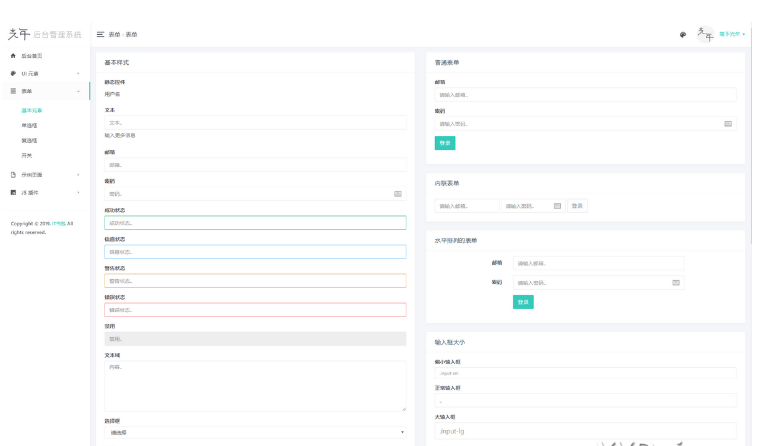Screen dimensions: 767x446
Task: Click the green 登录 button in 普通表单
Action: tap(445, 143)
